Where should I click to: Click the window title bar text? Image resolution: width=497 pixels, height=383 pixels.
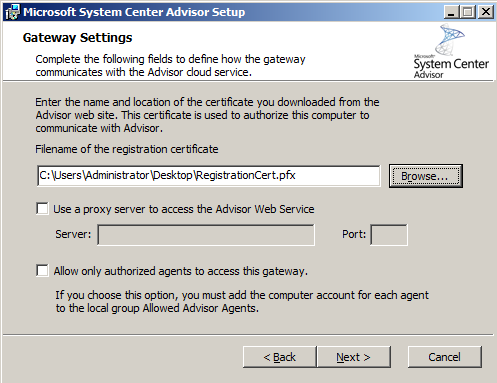pos(134,12)
